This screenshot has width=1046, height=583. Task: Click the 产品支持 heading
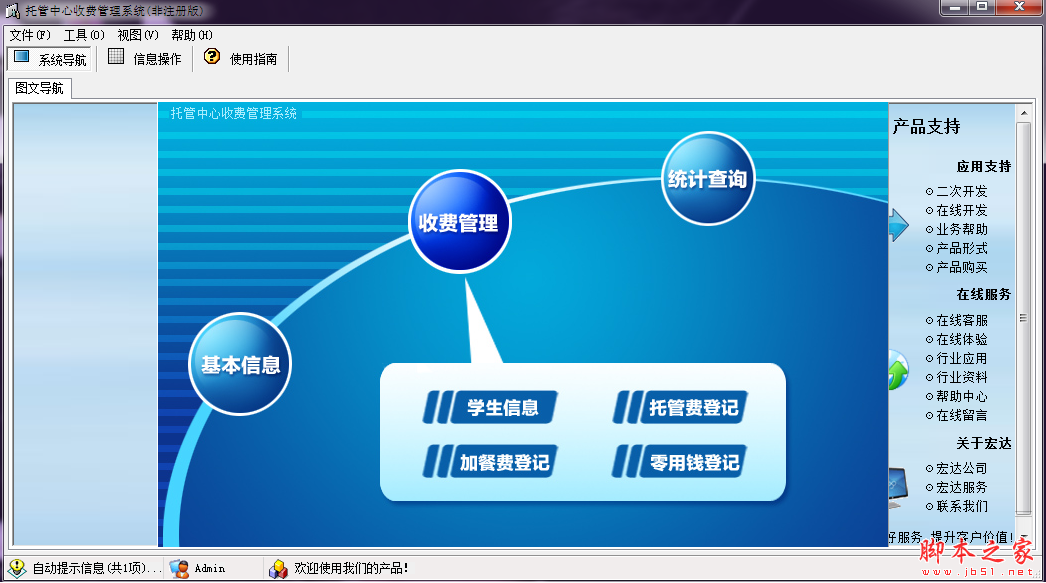point(927,127)
